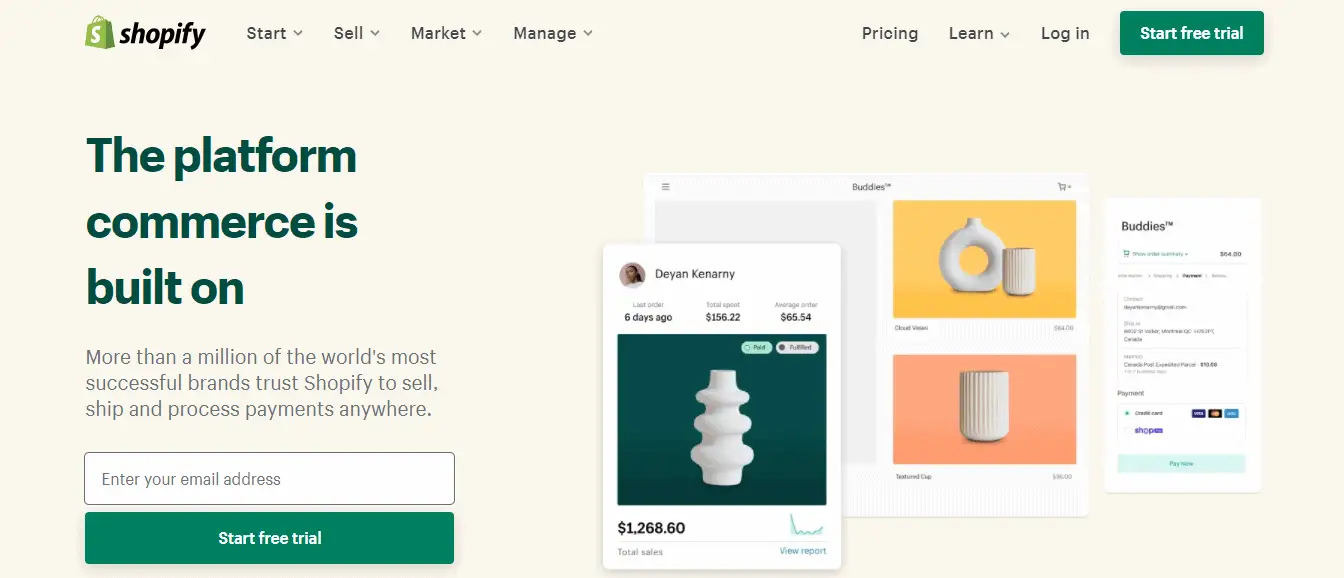
Task: Open the Market menu
Action: point(446,33)
